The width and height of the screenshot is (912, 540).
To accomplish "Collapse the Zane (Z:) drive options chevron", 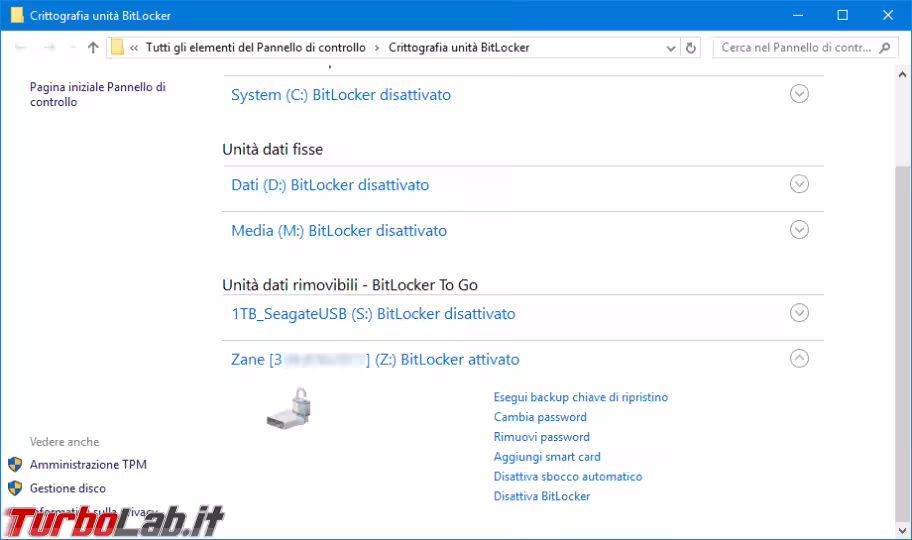I will tap(799, 358).
